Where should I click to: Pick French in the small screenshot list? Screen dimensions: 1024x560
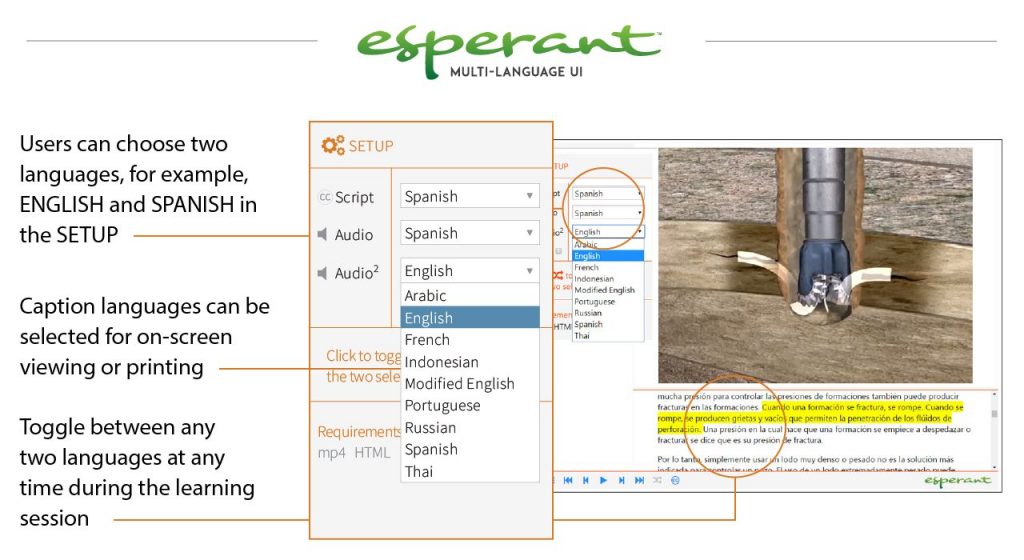pos(608,268)
